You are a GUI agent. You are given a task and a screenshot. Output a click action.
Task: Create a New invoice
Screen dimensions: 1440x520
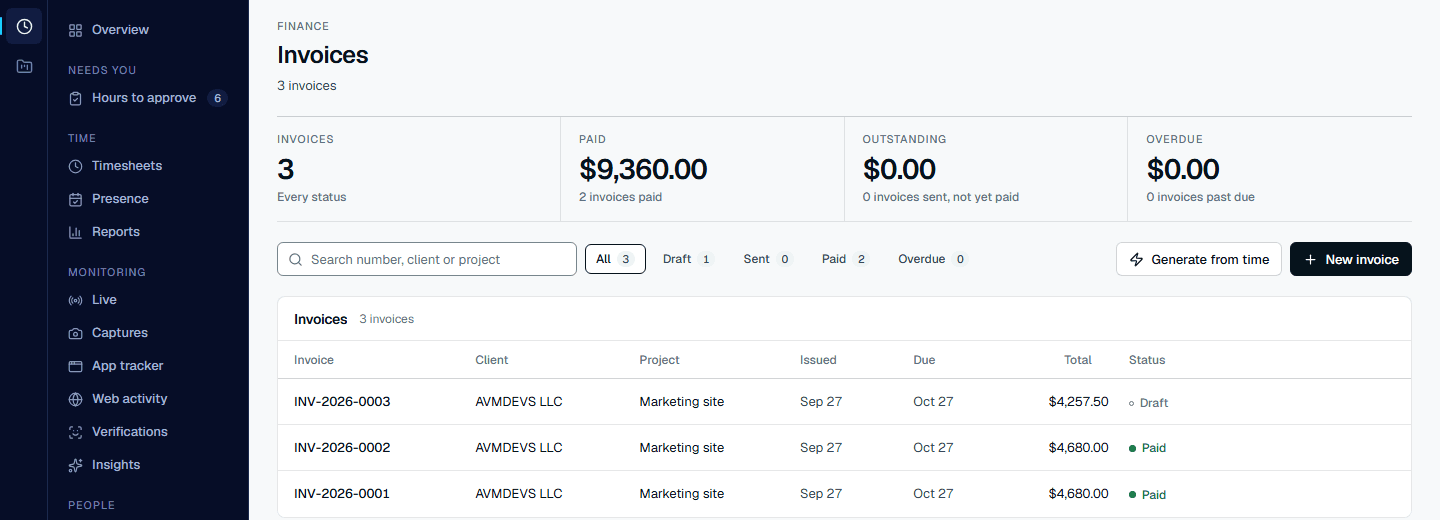pyautogui.click(x=1351, y=259)
